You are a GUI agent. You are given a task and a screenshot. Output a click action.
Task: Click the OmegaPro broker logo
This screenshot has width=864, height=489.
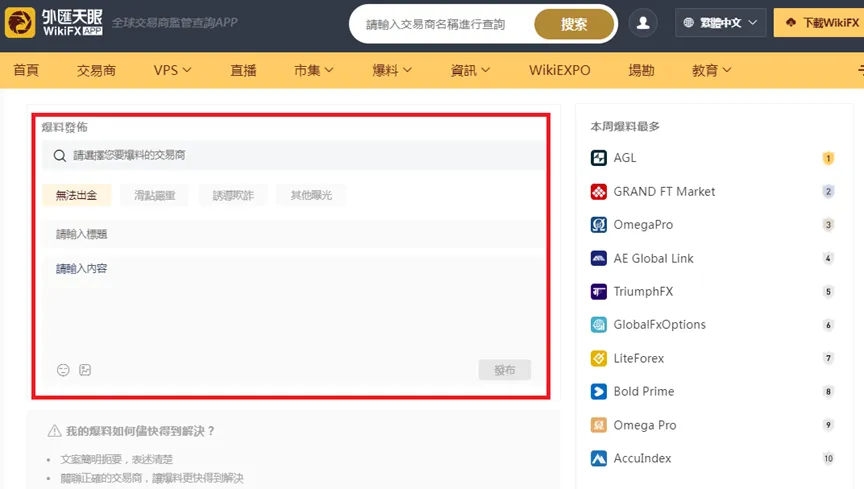tap(598, 225)
